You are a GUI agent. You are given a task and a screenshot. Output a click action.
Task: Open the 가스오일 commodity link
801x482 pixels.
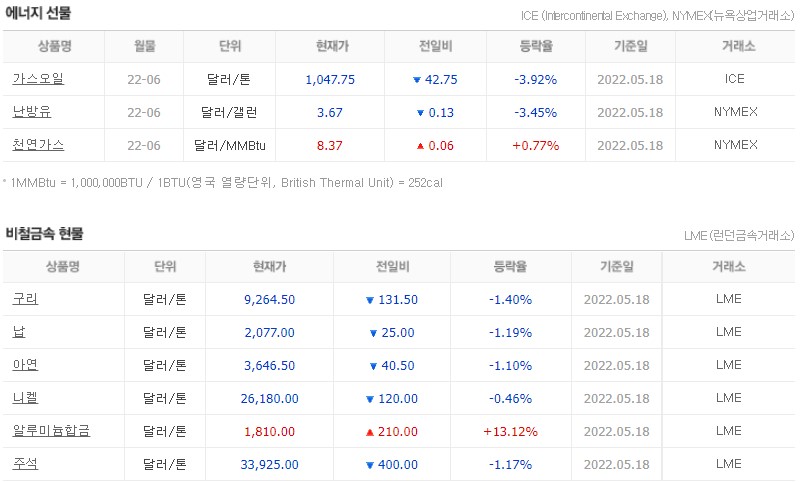point(38,79)
